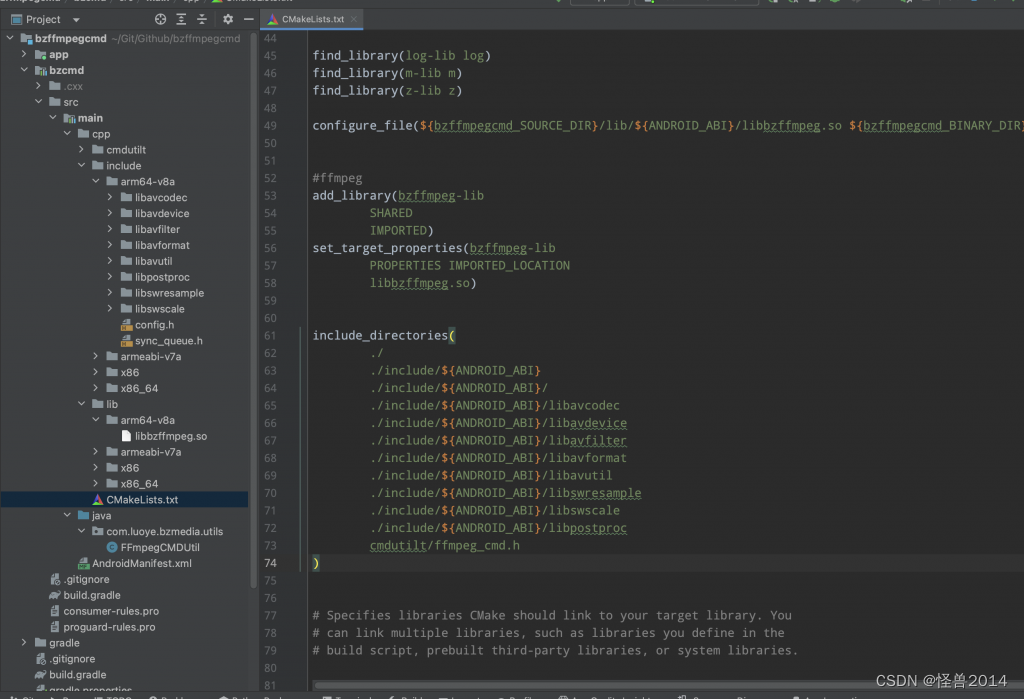Select com.luoye.bzmedia.utils package

click(165, 532)
